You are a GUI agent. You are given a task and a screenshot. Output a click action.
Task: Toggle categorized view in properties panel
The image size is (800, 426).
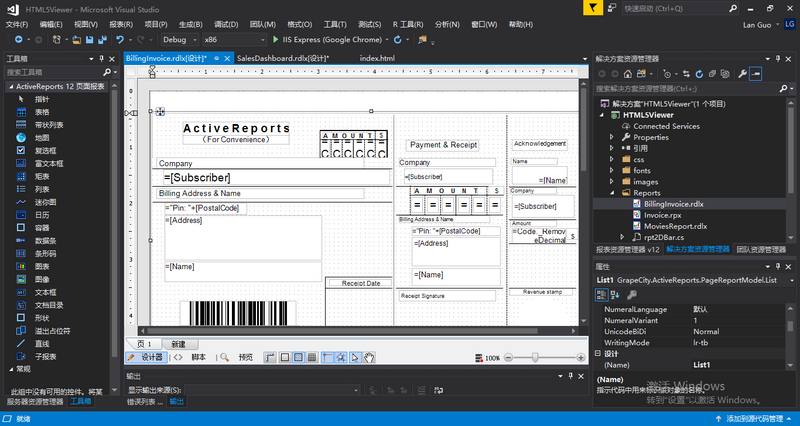(602, 295)
